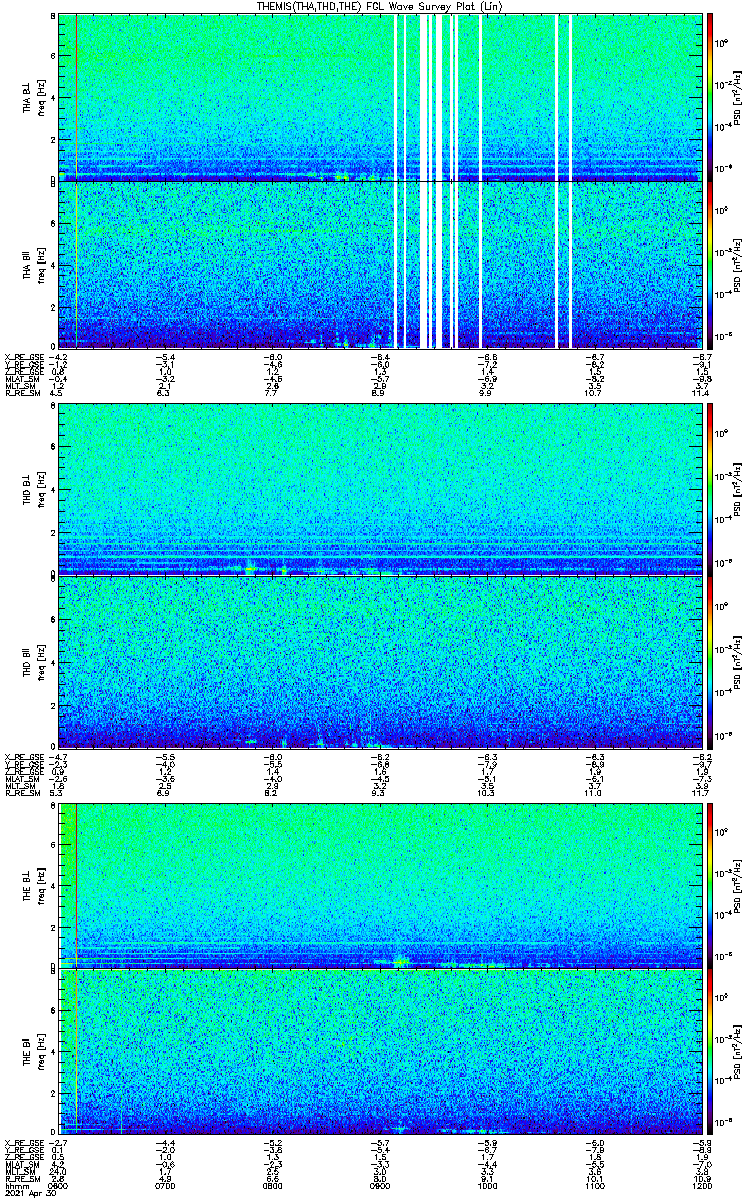750x1200 pixels.
Task: Click the 'MLAT_SM' label below THE panels
Action: click(x=20, y=1164)
